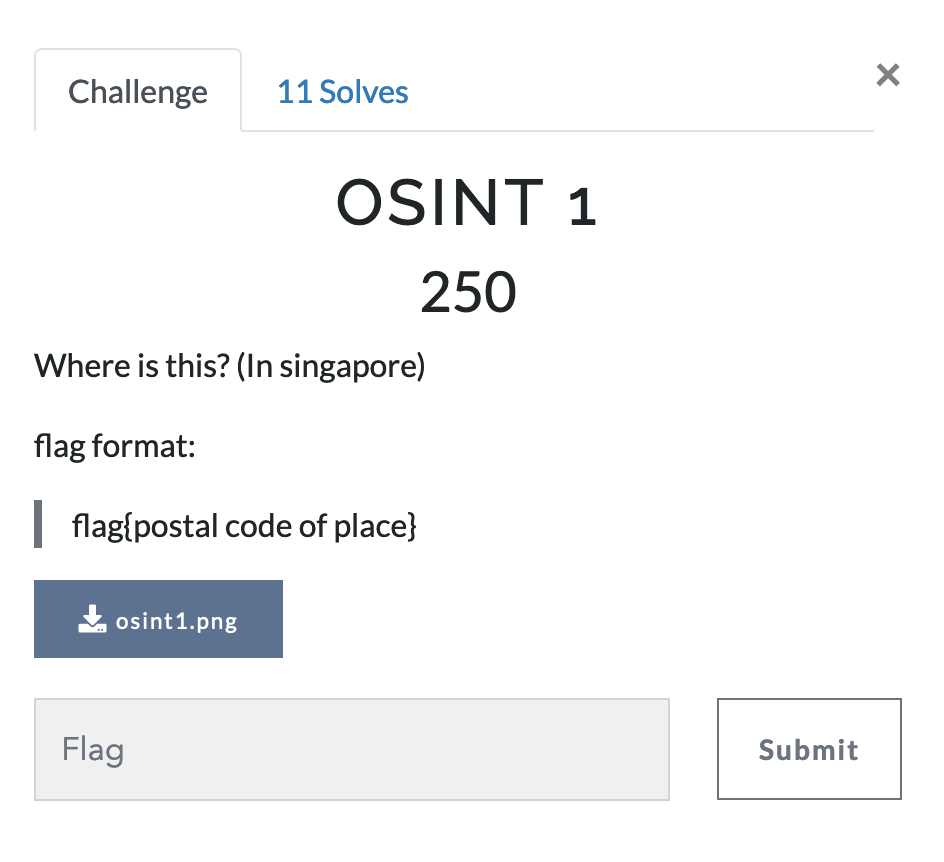944x862 pixels.
Task: Click the word 'Solves' in the tab strip
Action: coord(364,92)
